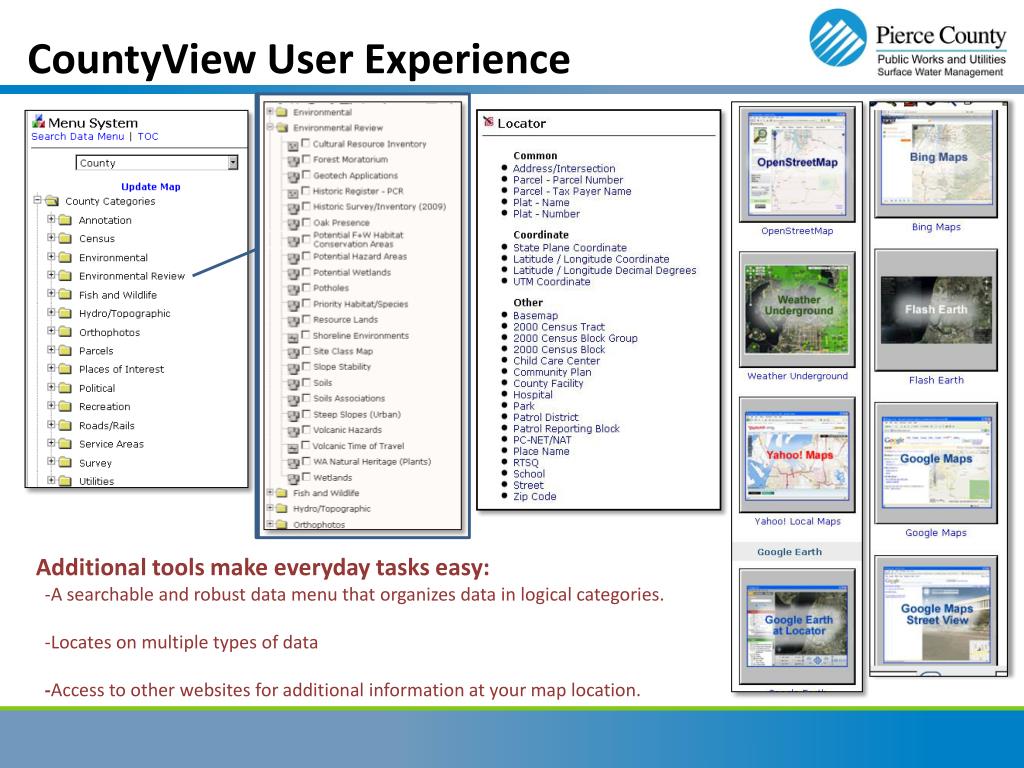Select the Basemap locator entry

[x=535, y=315]
